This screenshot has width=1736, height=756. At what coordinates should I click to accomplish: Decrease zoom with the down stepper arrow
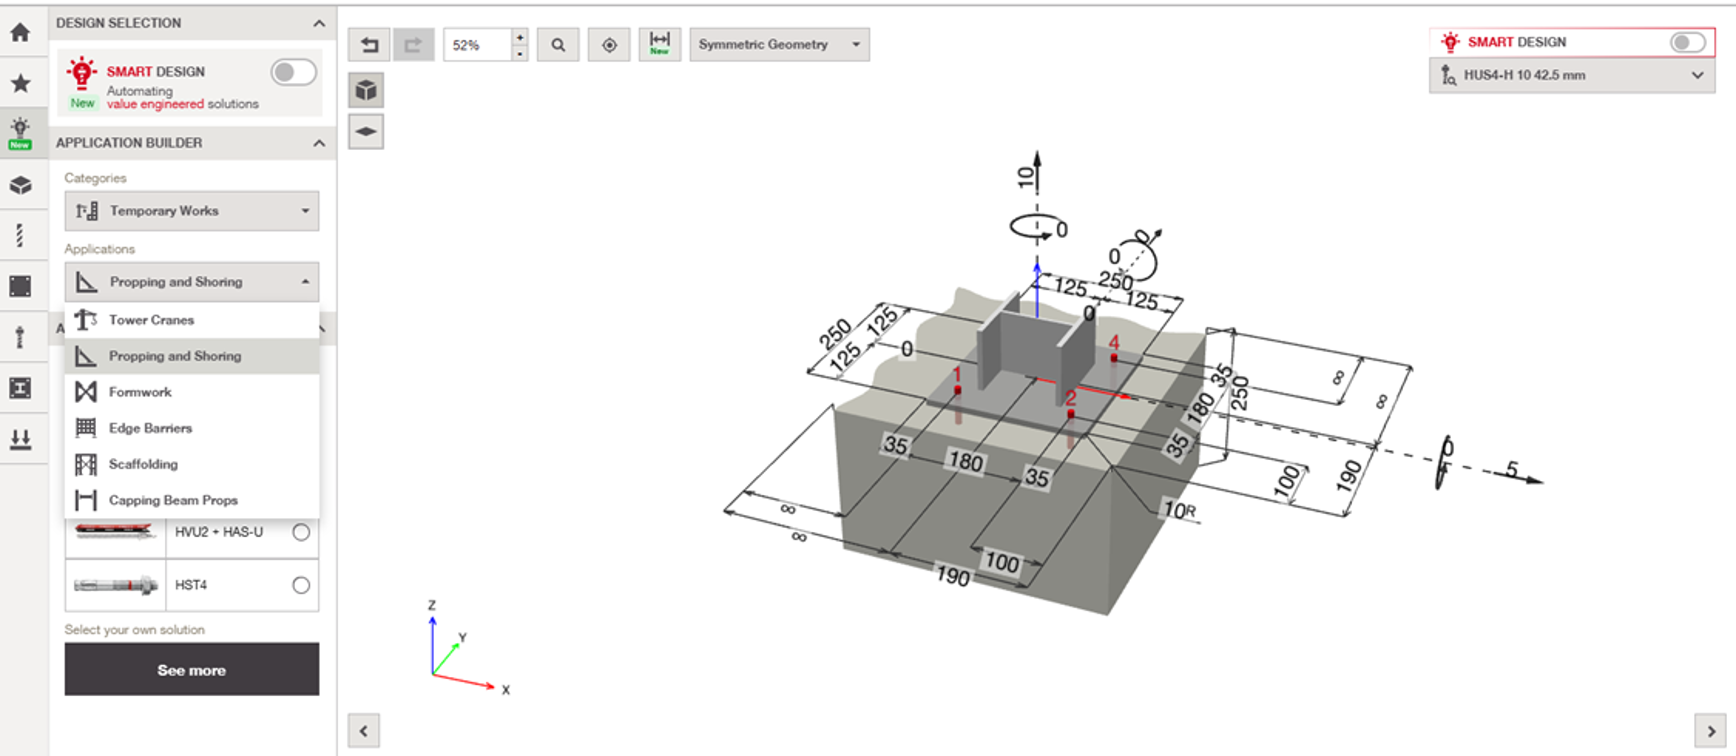[520, 53]
